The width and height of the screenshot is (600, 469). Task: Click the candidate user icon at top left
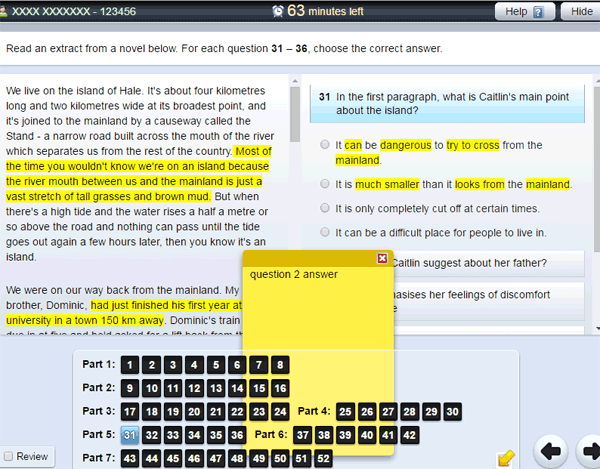(3, 11)
